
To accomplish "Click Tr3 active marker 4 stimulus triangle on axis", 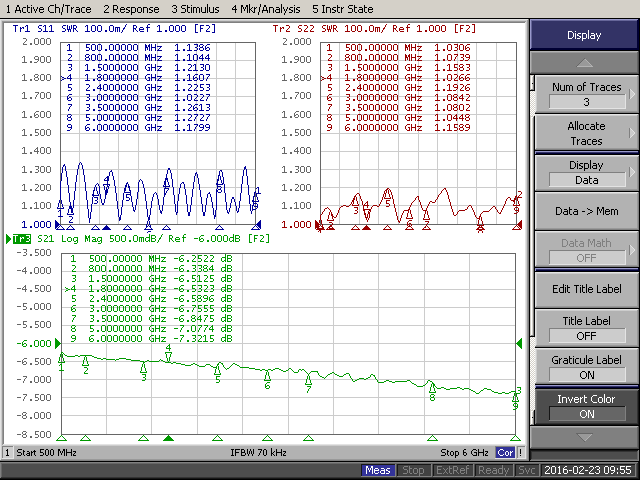I will (168, 438).
